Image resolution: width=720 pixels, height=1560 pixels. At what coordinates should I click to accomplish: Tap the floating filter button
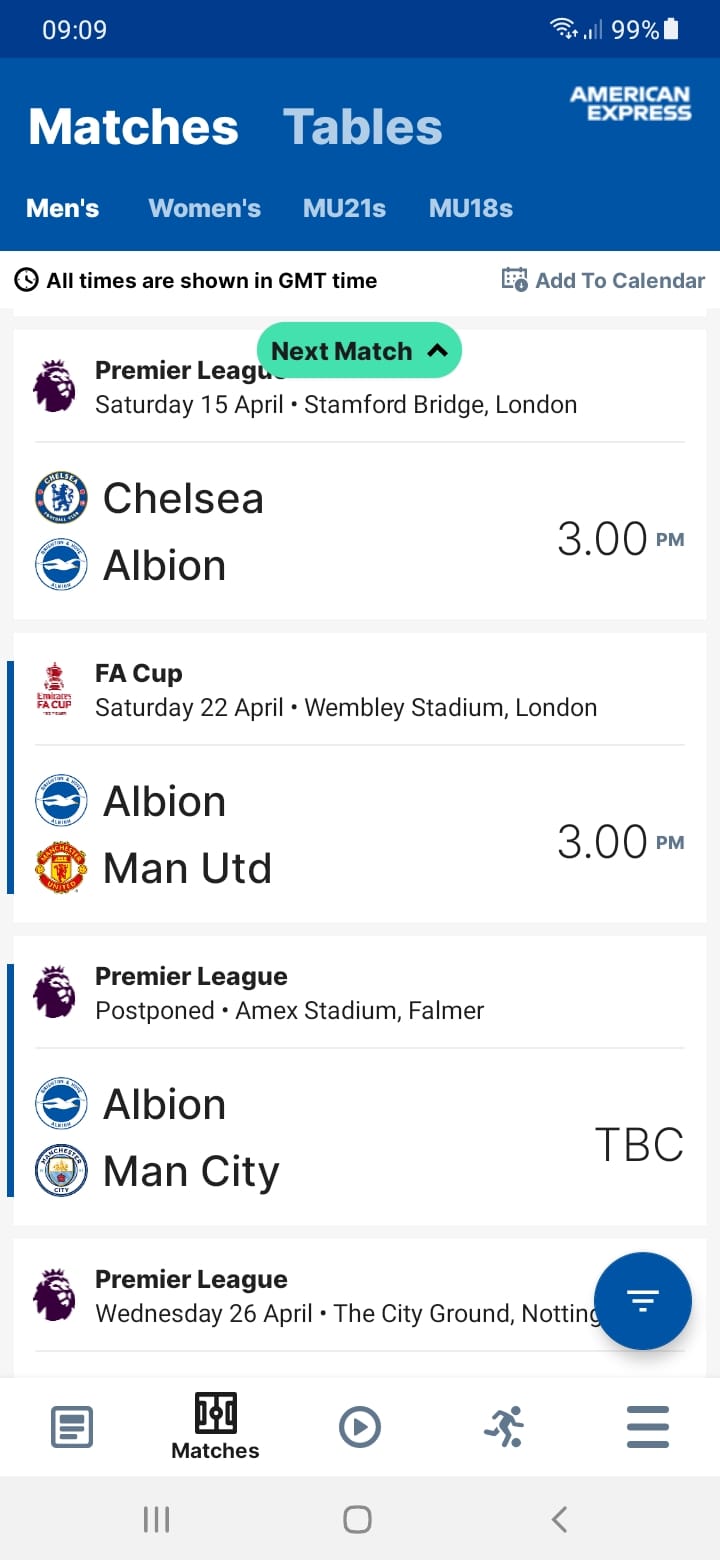[x=643, y=1301]
